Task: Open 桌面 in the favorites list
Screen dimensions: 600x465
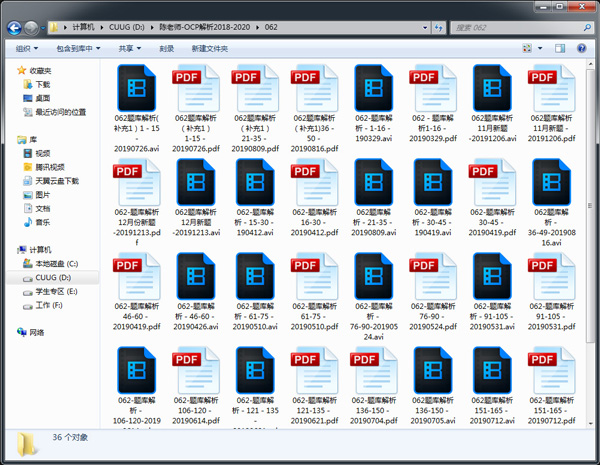Action: [37, 98]
